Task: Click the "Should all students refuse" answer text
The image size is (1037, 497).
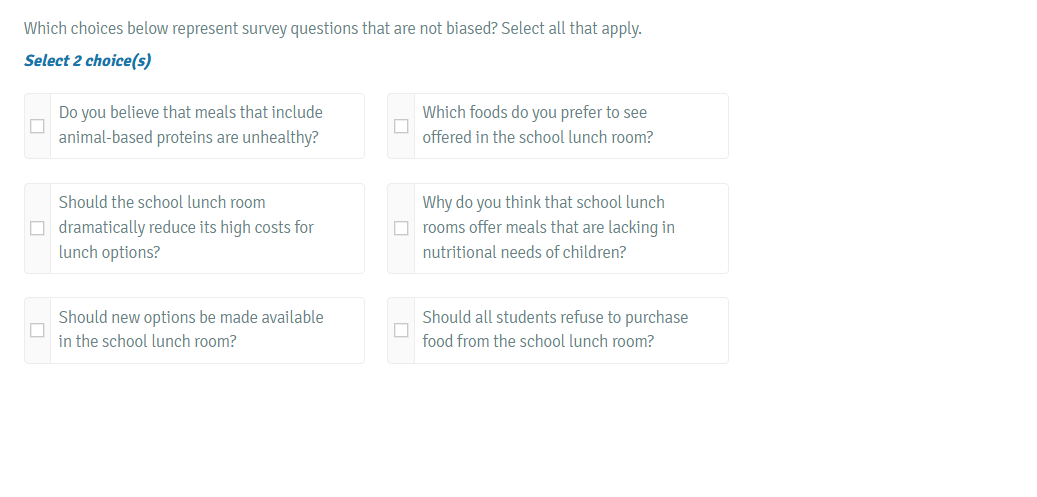Action: (555, 317)
